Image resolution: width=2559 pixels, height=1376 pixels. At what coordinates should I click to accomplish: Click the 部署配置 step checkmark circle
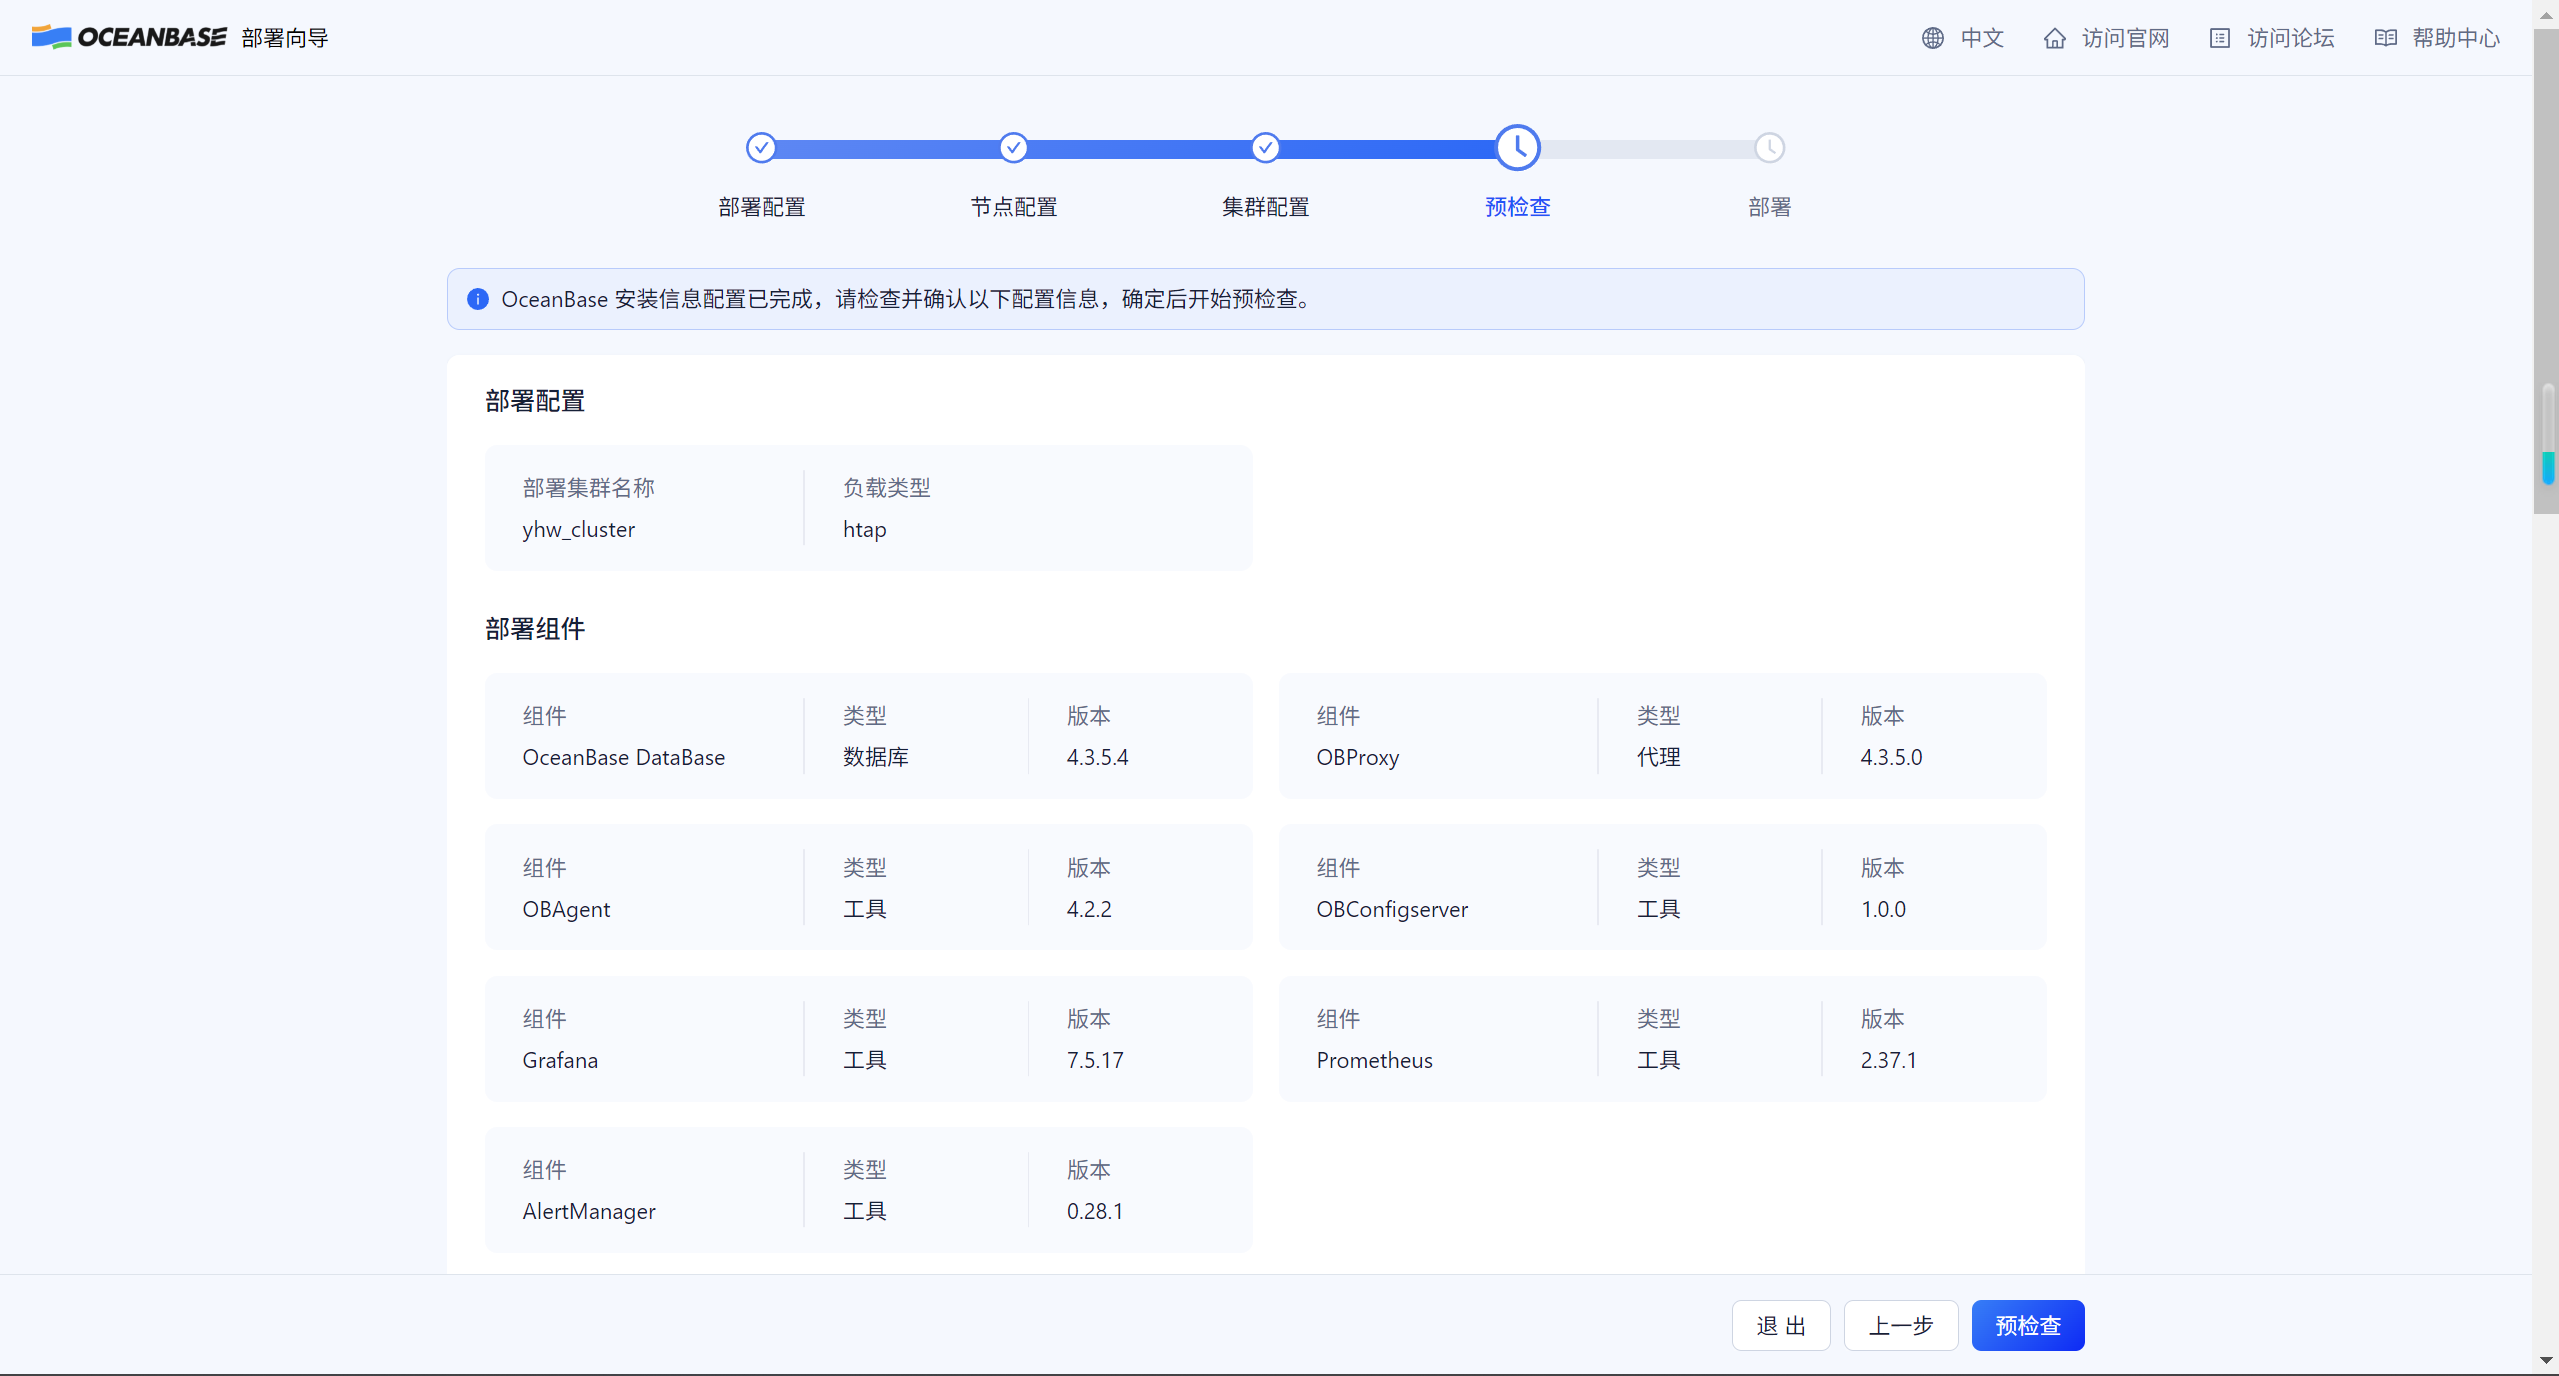pyautogui.click(x=761, y=148)
